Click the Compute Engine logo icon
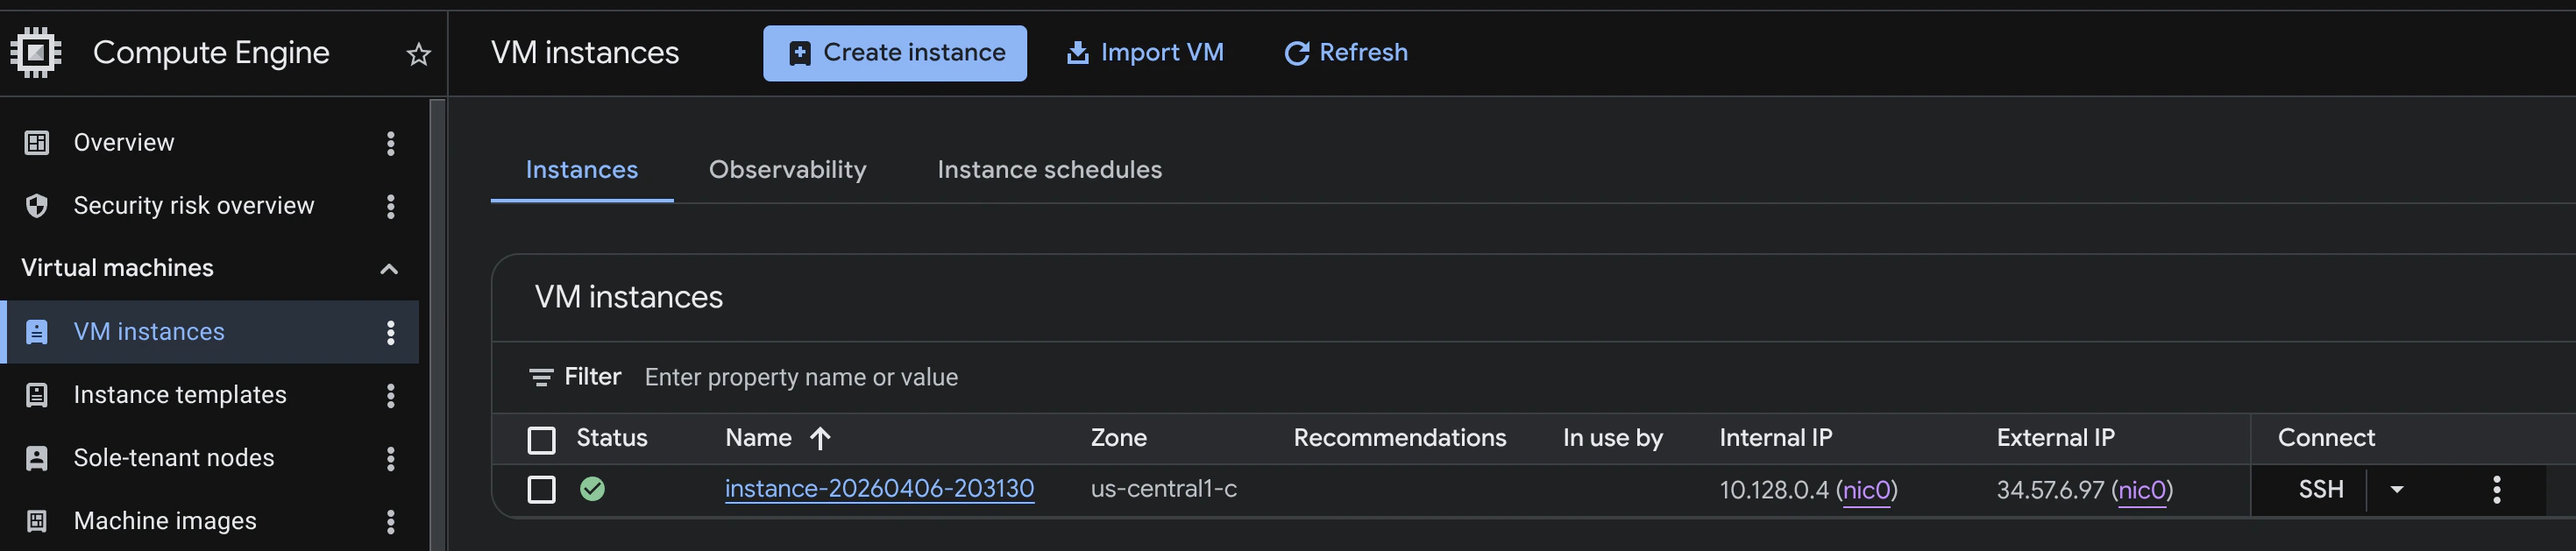The image size is (2576, 551). (x=37, y=52)
